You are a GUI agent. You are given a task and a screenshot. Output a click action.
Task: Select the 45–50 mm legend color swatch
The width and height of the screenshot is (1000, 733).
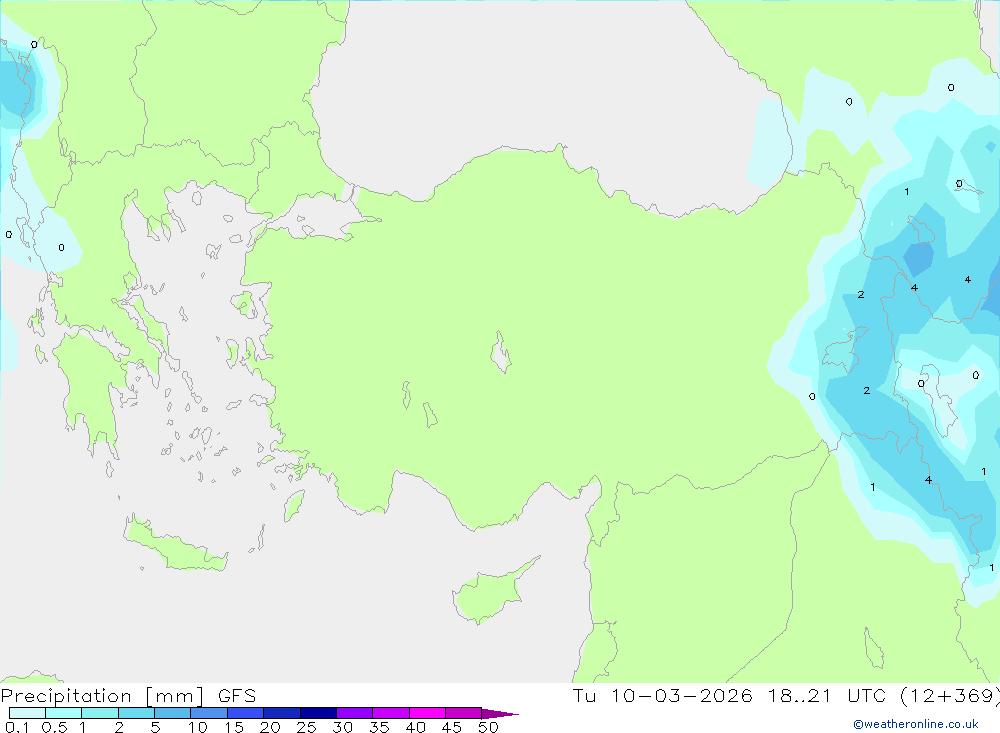pos(464,713)
